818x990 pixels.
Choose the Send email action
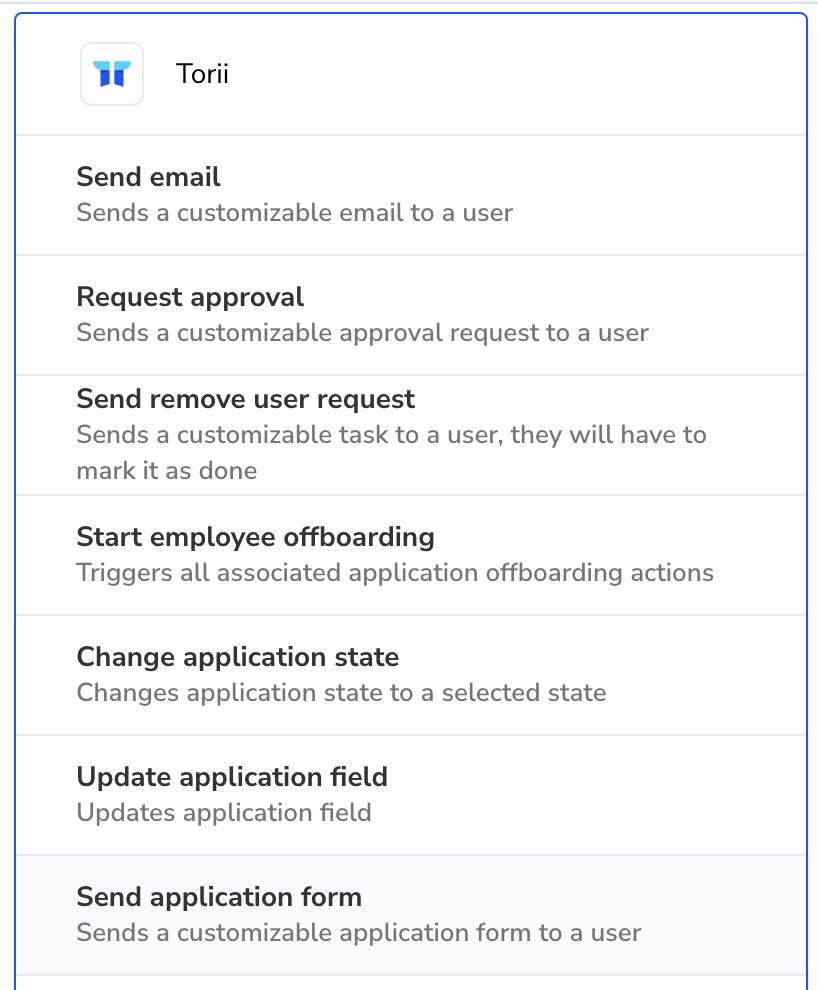click(x=411, y=195)
